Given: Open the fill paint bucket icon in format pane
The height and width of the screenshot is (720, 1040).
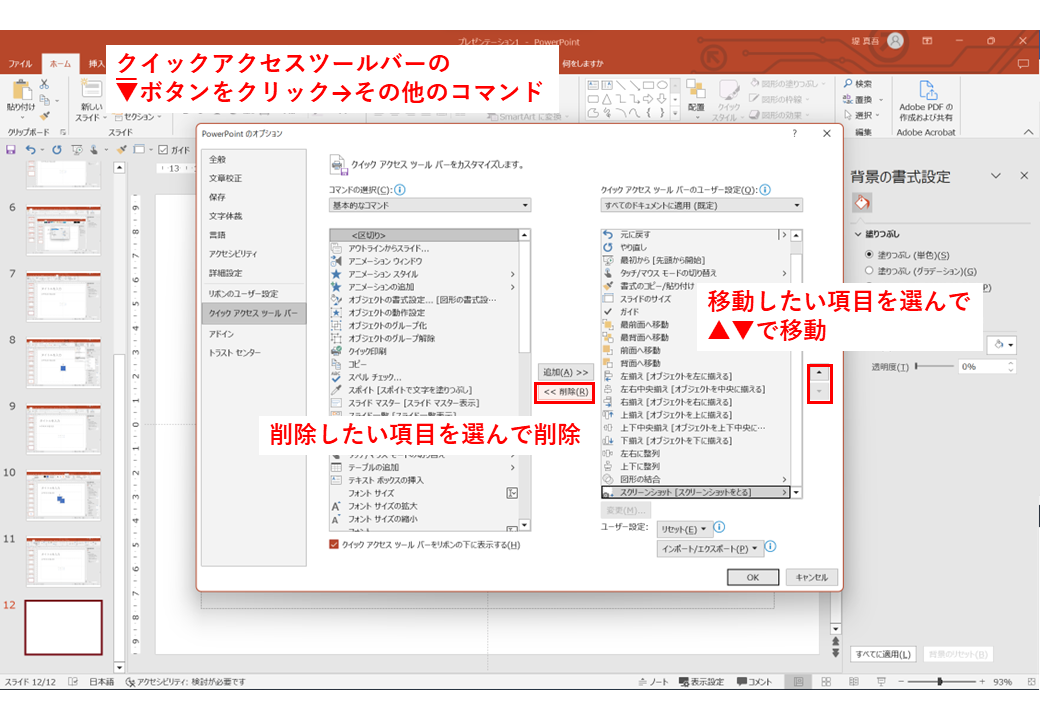Looking at the screenshot, I should coord(862,203).
